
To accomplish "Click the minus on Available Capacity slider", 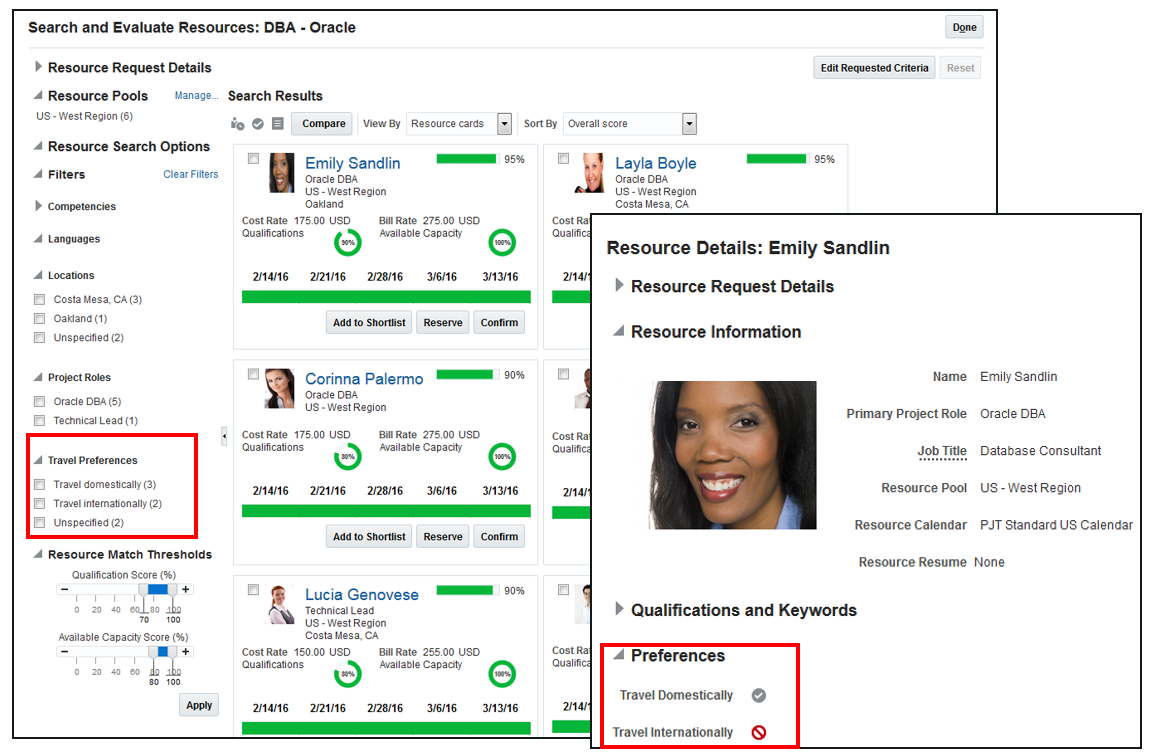I will pyautogui.click(x=65, y=652).
